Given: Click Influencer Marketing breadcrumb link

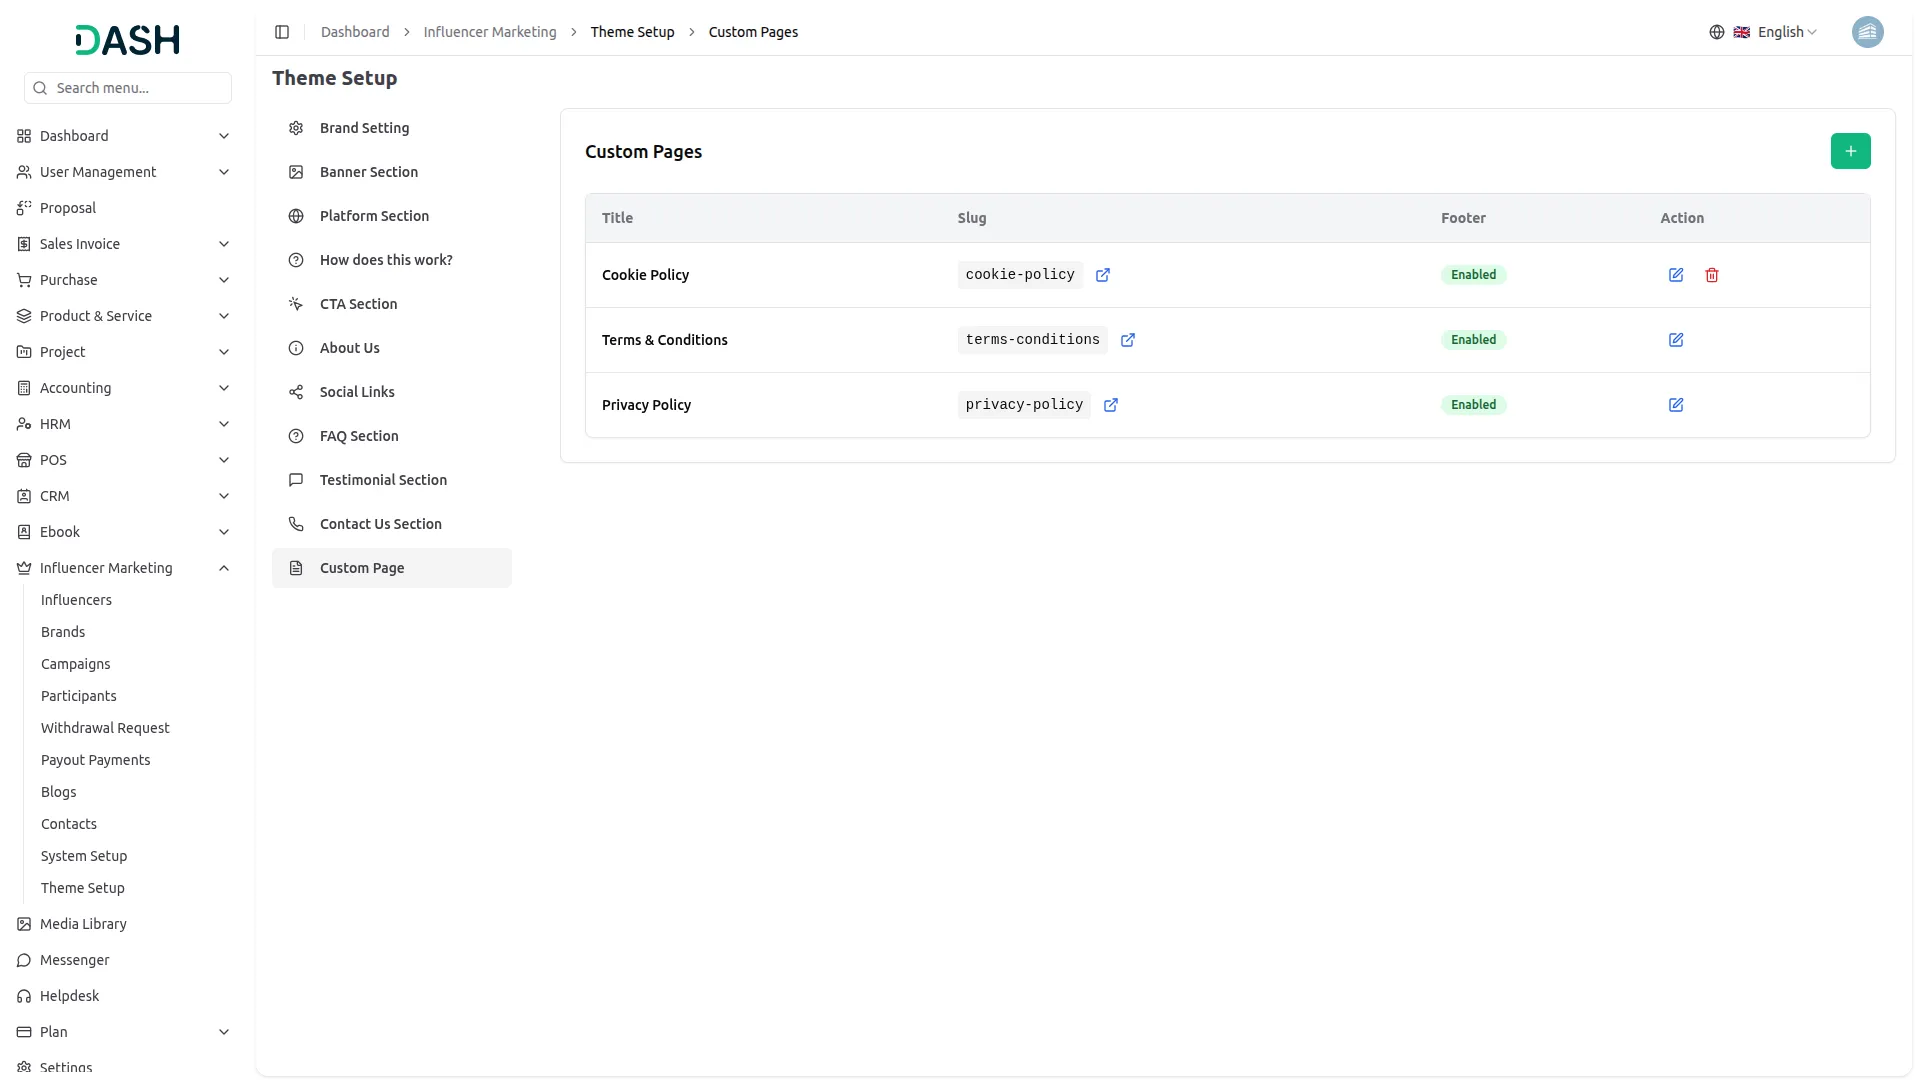Looking at the screenshot, I should (x=490, y=32).
